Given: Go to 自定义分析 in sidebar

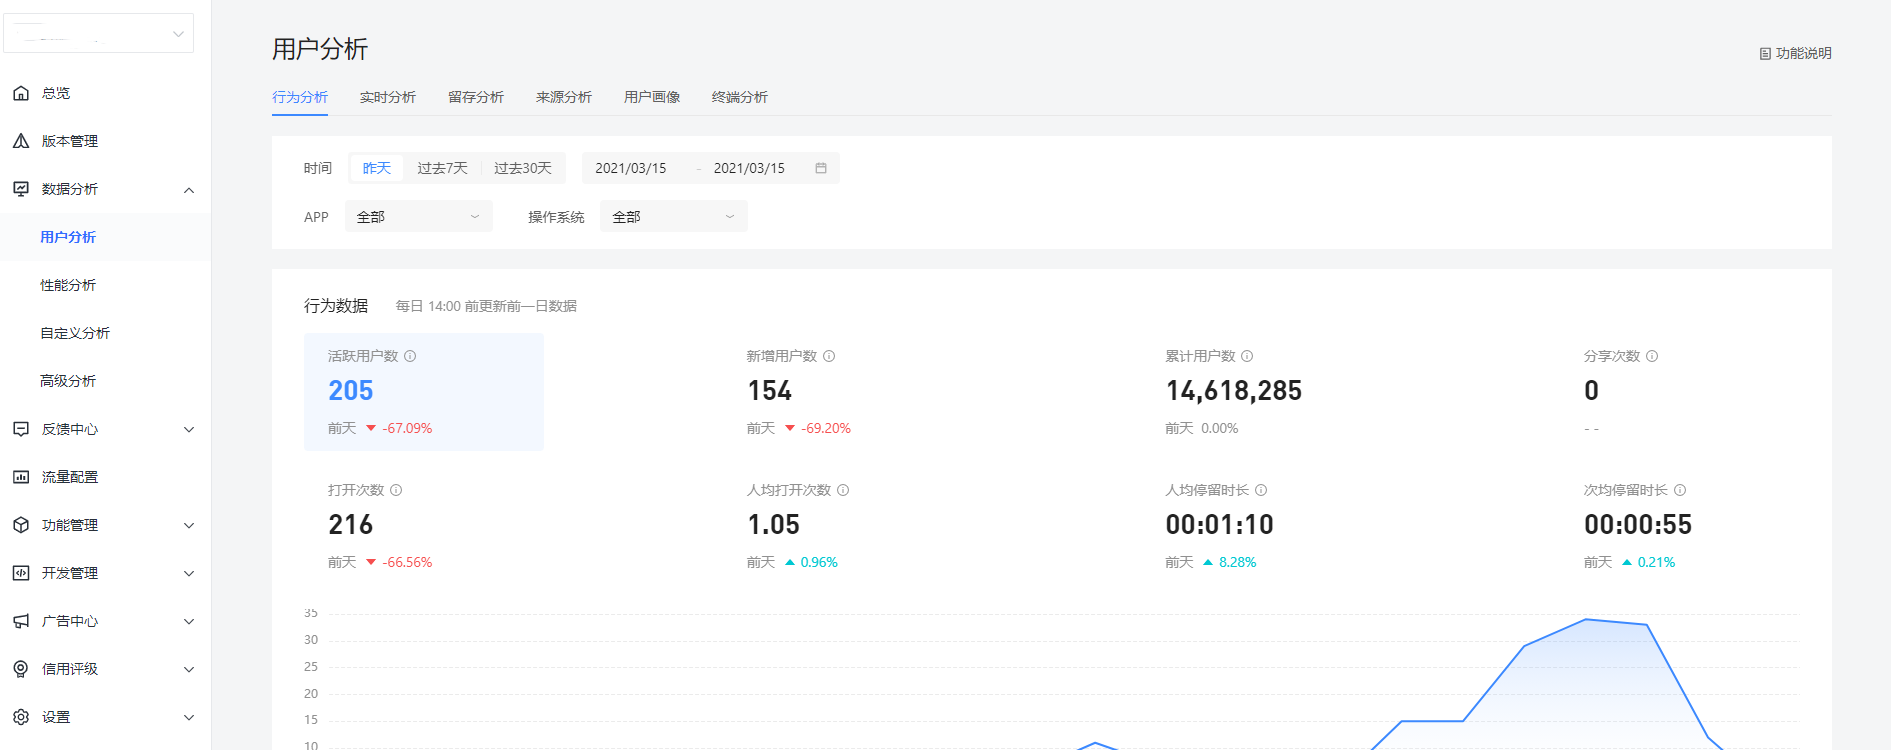Looking at the screenshot, I should (105, 333).
